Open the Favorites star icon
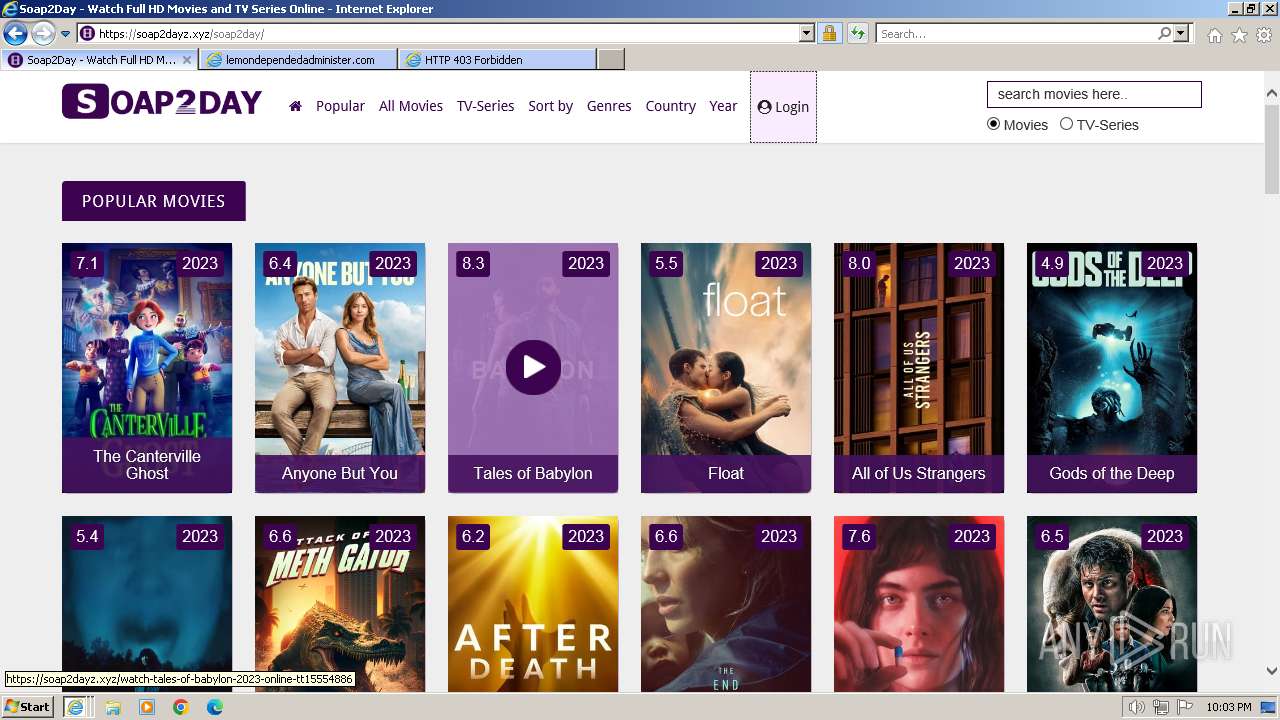The height and width of the screenshot is (720, 1280). coord(1239,35)
